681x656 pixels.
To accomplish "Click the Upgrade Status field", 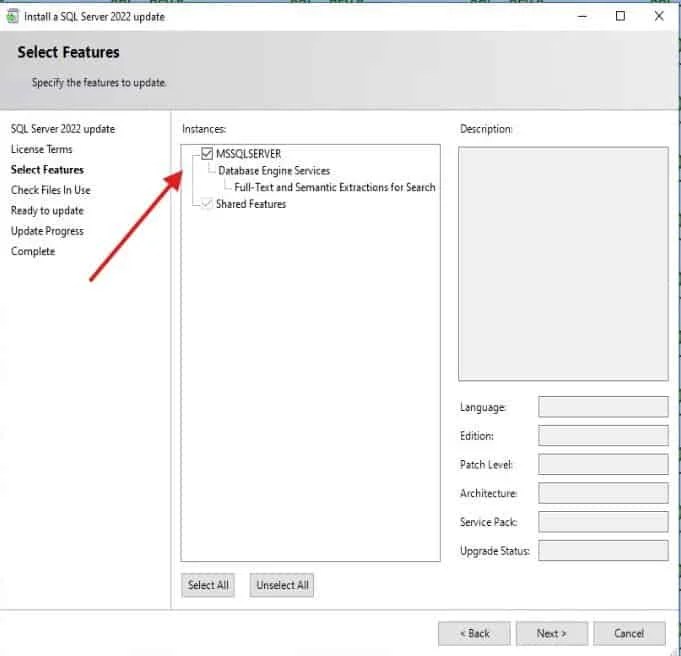I will tap(603, 551).
